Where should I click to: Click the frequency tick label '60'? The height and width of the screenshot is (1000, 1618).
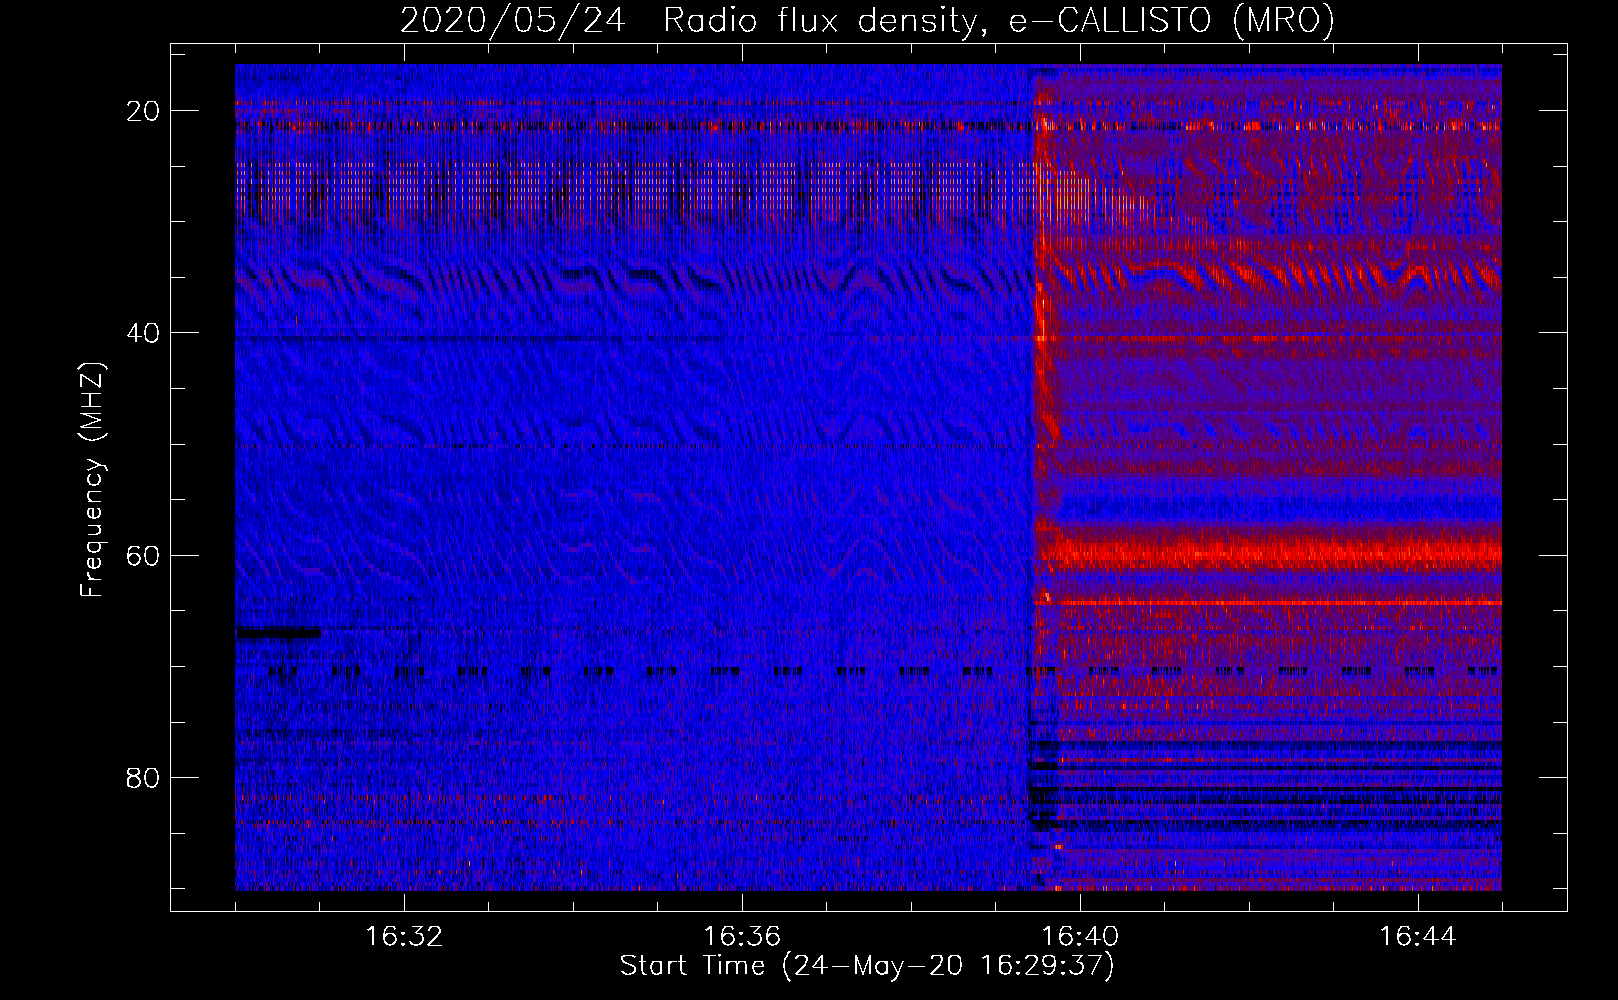tap(144, 555)
